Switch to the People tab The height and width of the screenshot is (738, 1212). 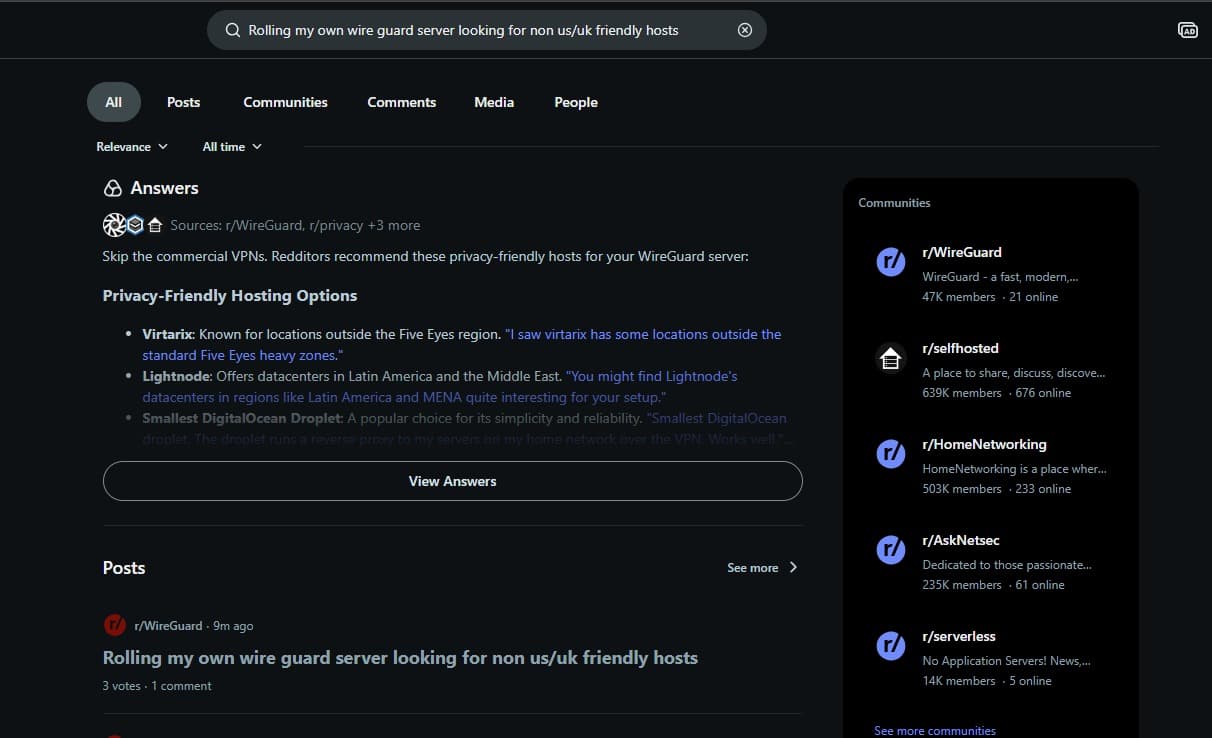pos(576,102)
